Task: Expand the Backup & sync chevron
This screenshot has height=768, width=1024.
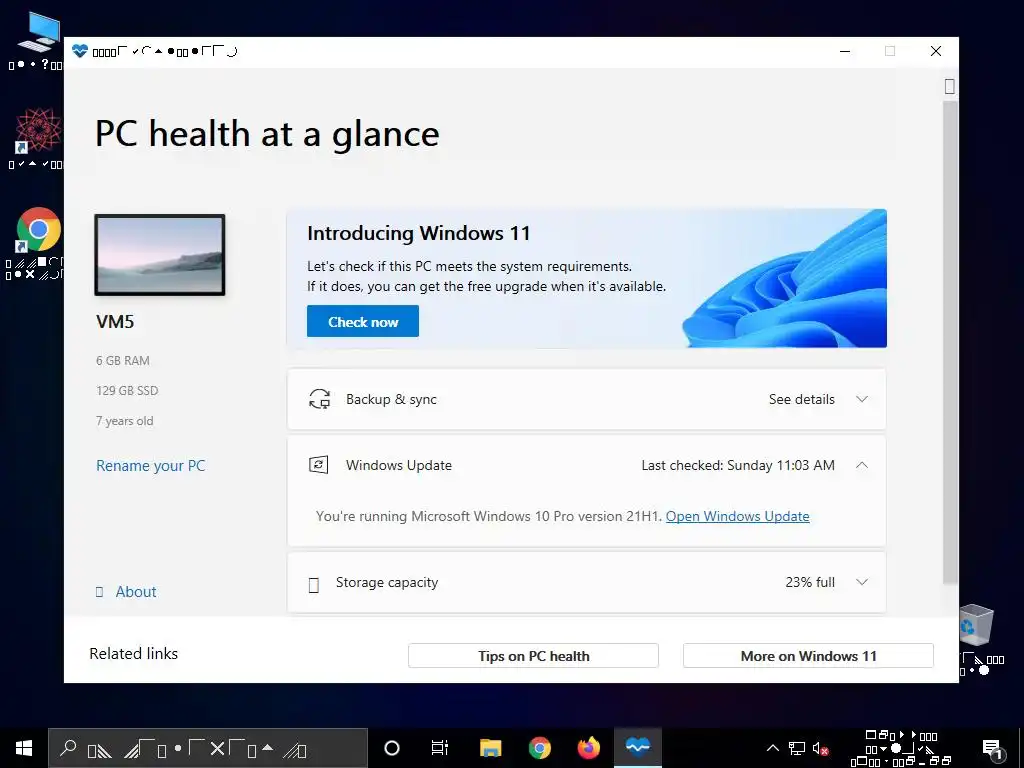Action: [862, 399]
